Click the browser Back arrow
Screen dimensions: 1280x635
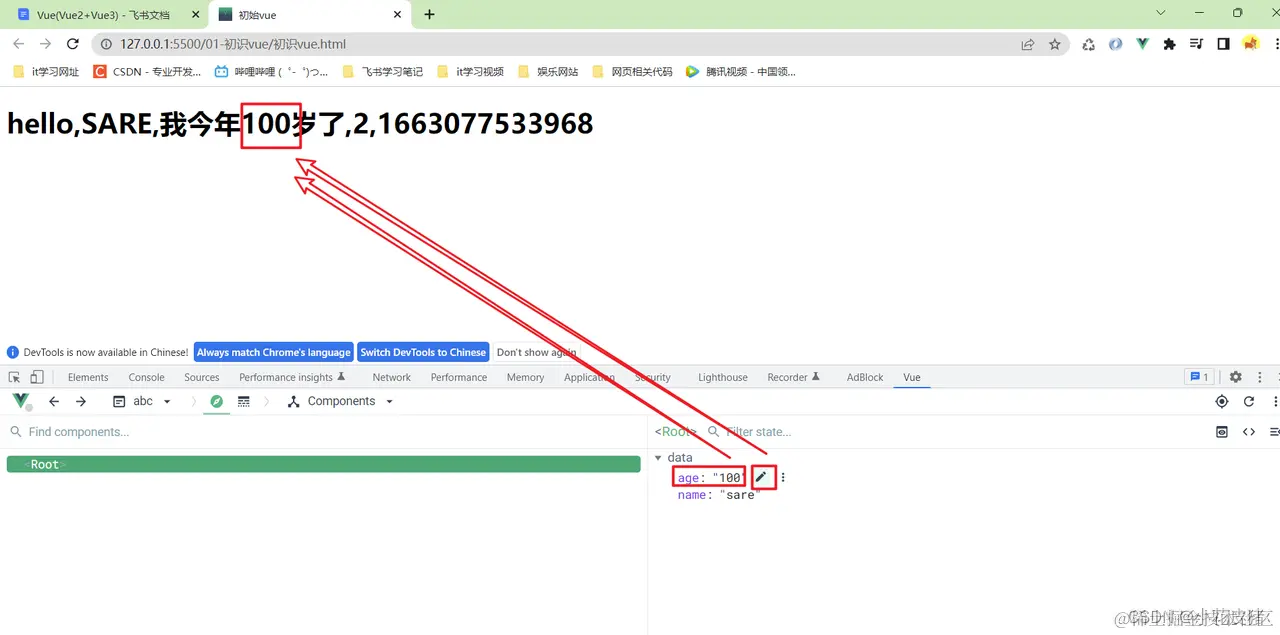coord(18,44)
